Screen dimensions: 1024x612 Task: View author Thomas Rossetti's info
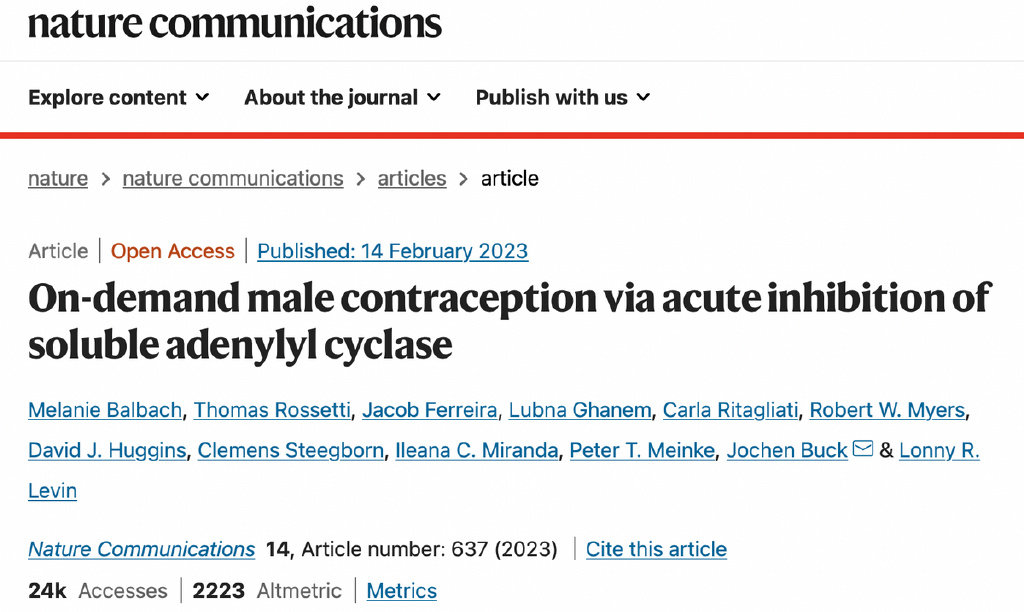coord(272,410)
